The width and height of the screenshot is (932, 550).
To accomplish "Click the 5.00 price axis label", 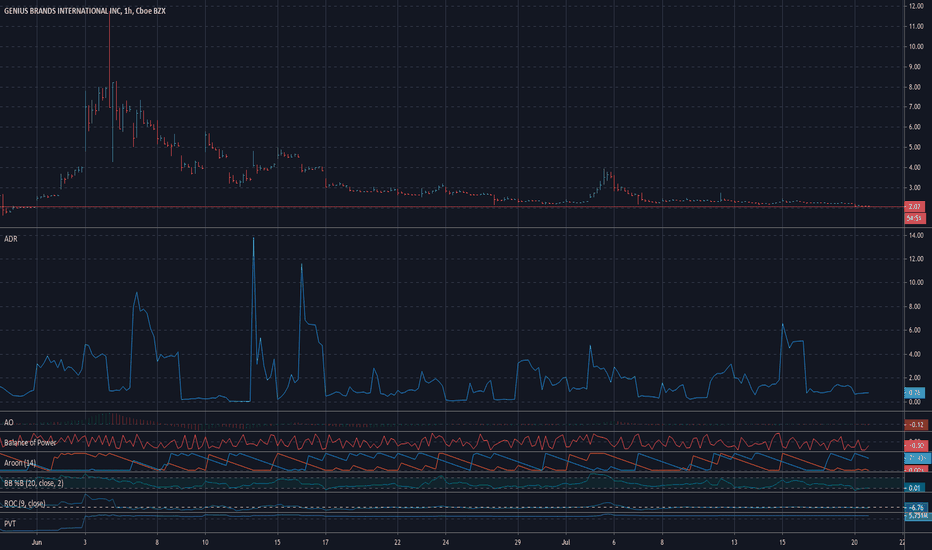I will 916,147.
